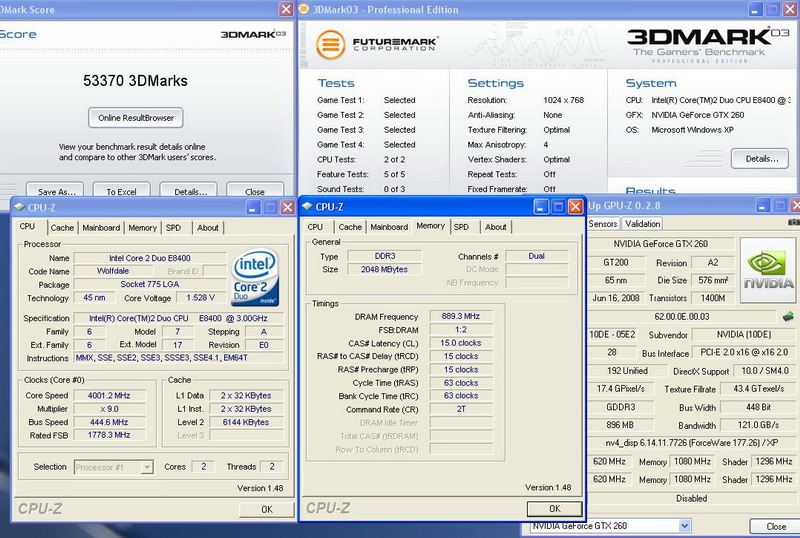Switch to CPU tab in CPU-Z Memory window
The width and height of the screenshot is (800, 538).
coord(315,227)
